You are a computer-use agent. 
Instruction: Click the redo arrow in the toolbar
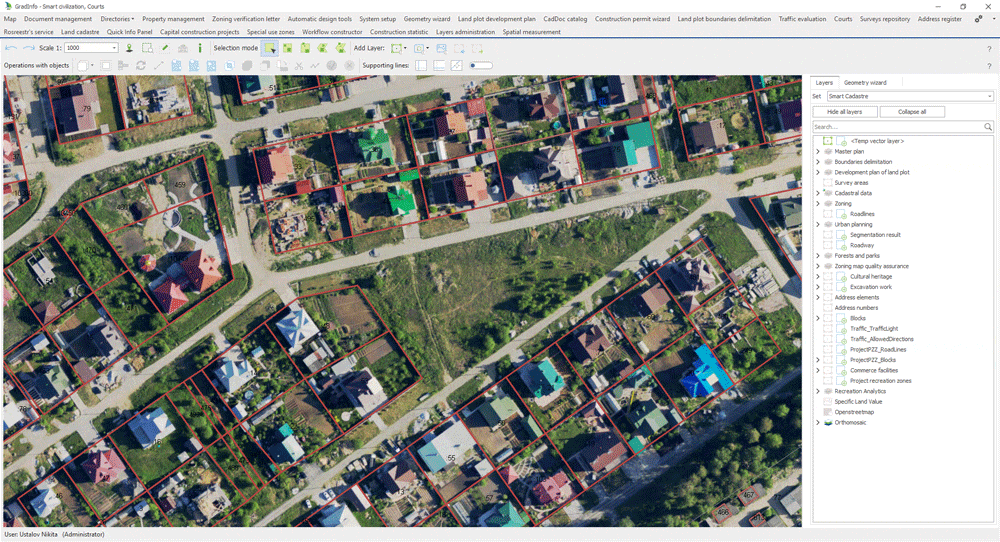(x=29, y=48)
